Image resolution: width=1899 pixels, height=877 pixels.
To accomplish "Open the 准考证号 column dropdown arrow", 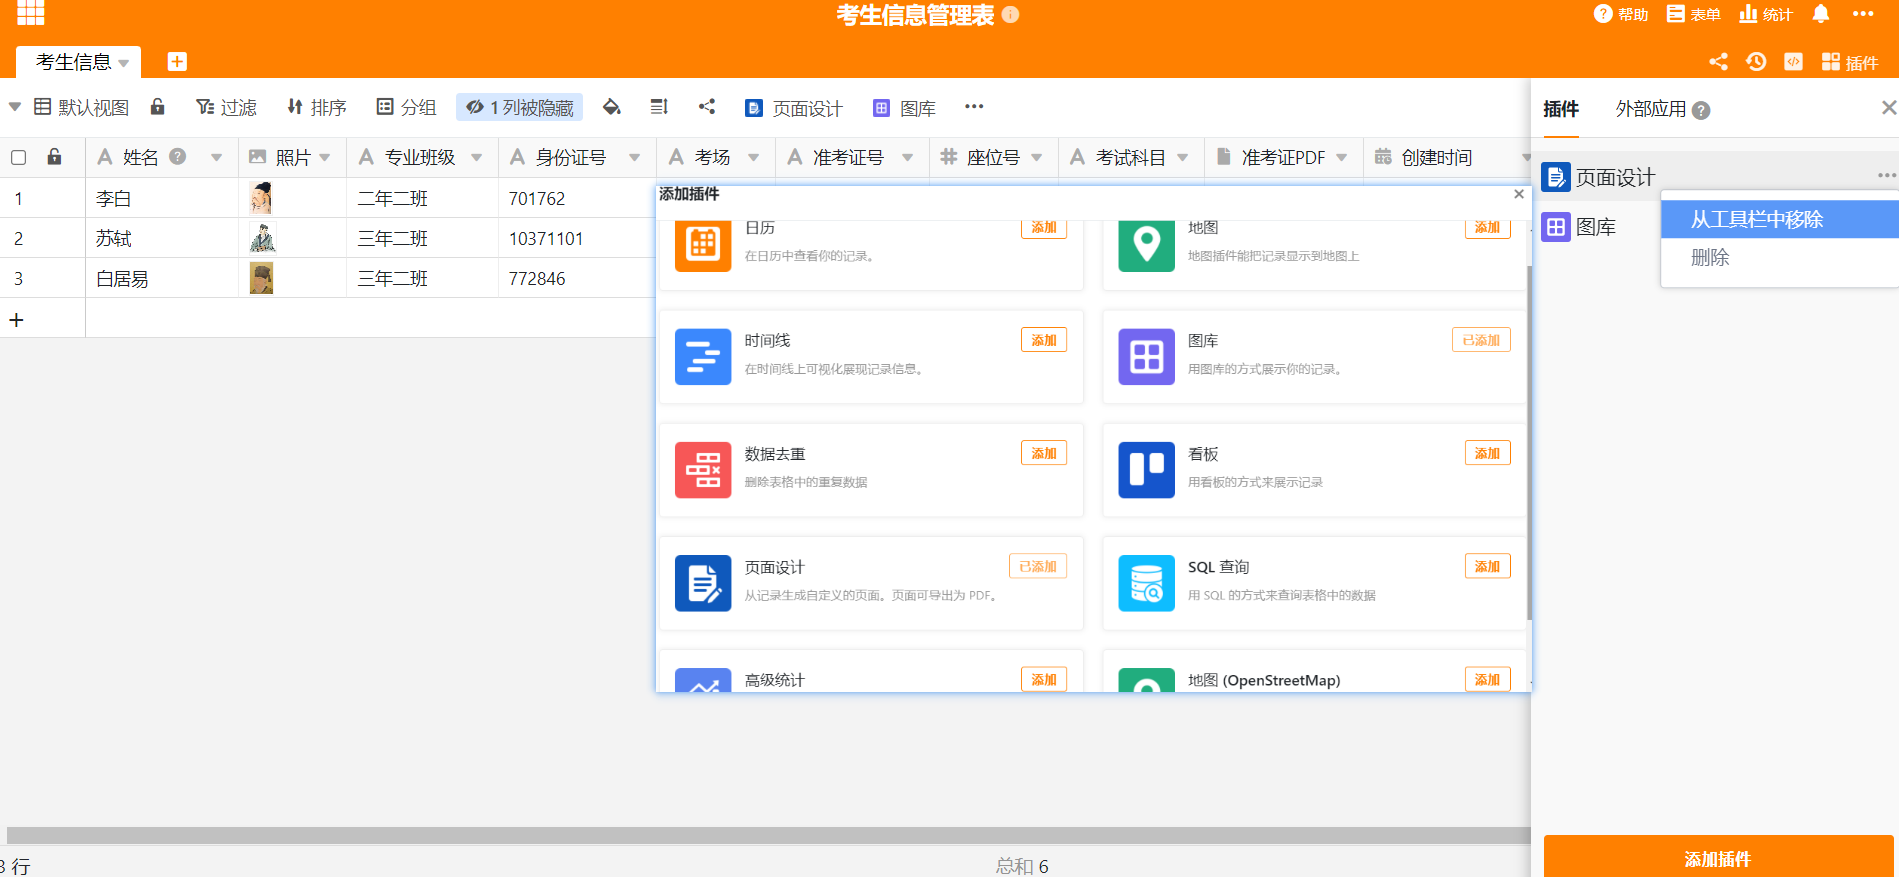I will coord(907,157).
